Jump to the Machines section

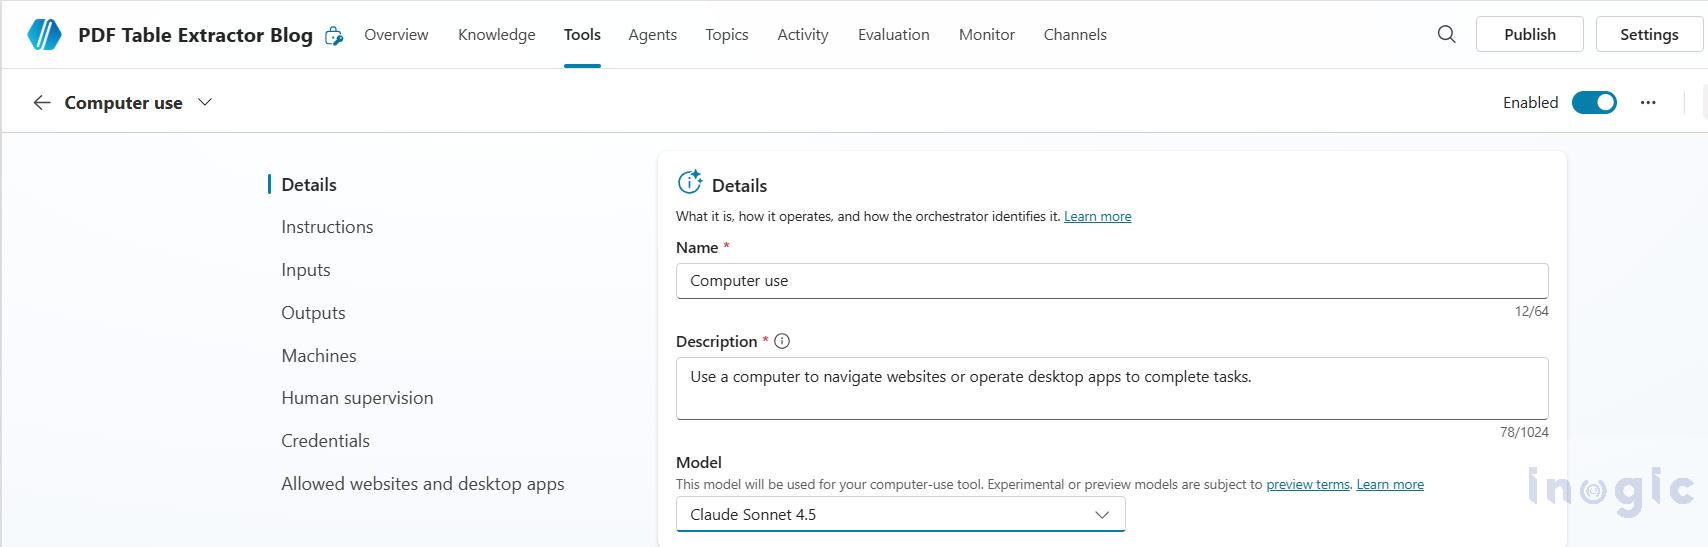pos(319,356)
